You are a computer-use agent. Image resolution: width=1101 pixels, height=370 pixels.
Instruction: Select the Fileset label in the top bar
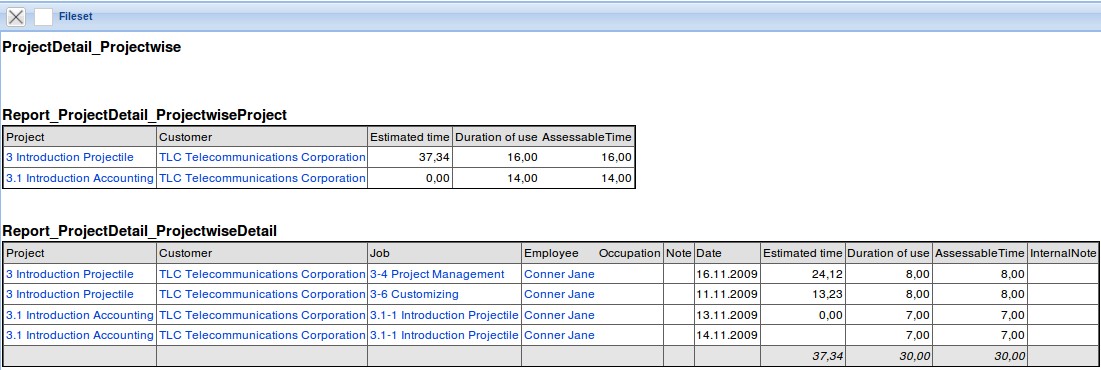click(x=76, y=16)
